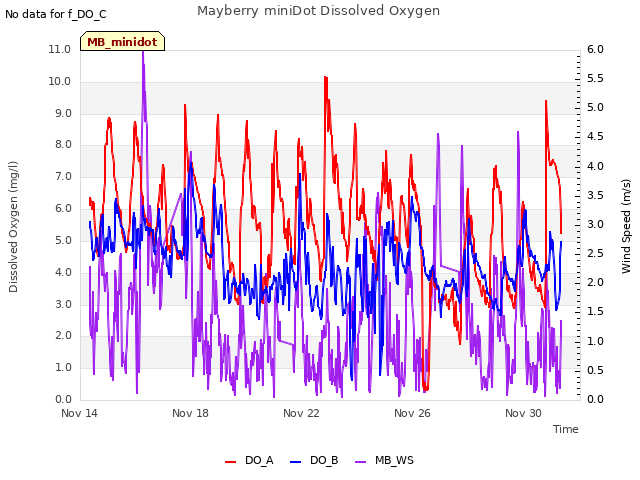The width and height of the screenshot is (640, 480).
Task: Click the 2.0 left axis value on dissolved oxygen scale
Action: coord(64,336)
